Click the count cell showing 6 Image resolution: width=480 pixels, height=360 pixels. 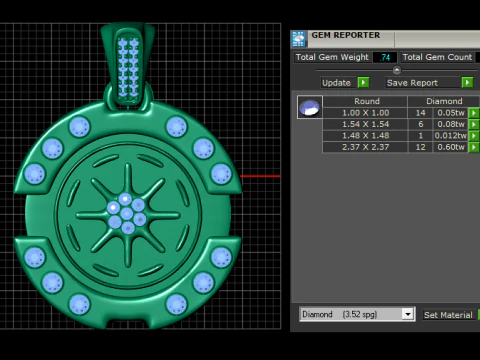(x=420, y=124)
